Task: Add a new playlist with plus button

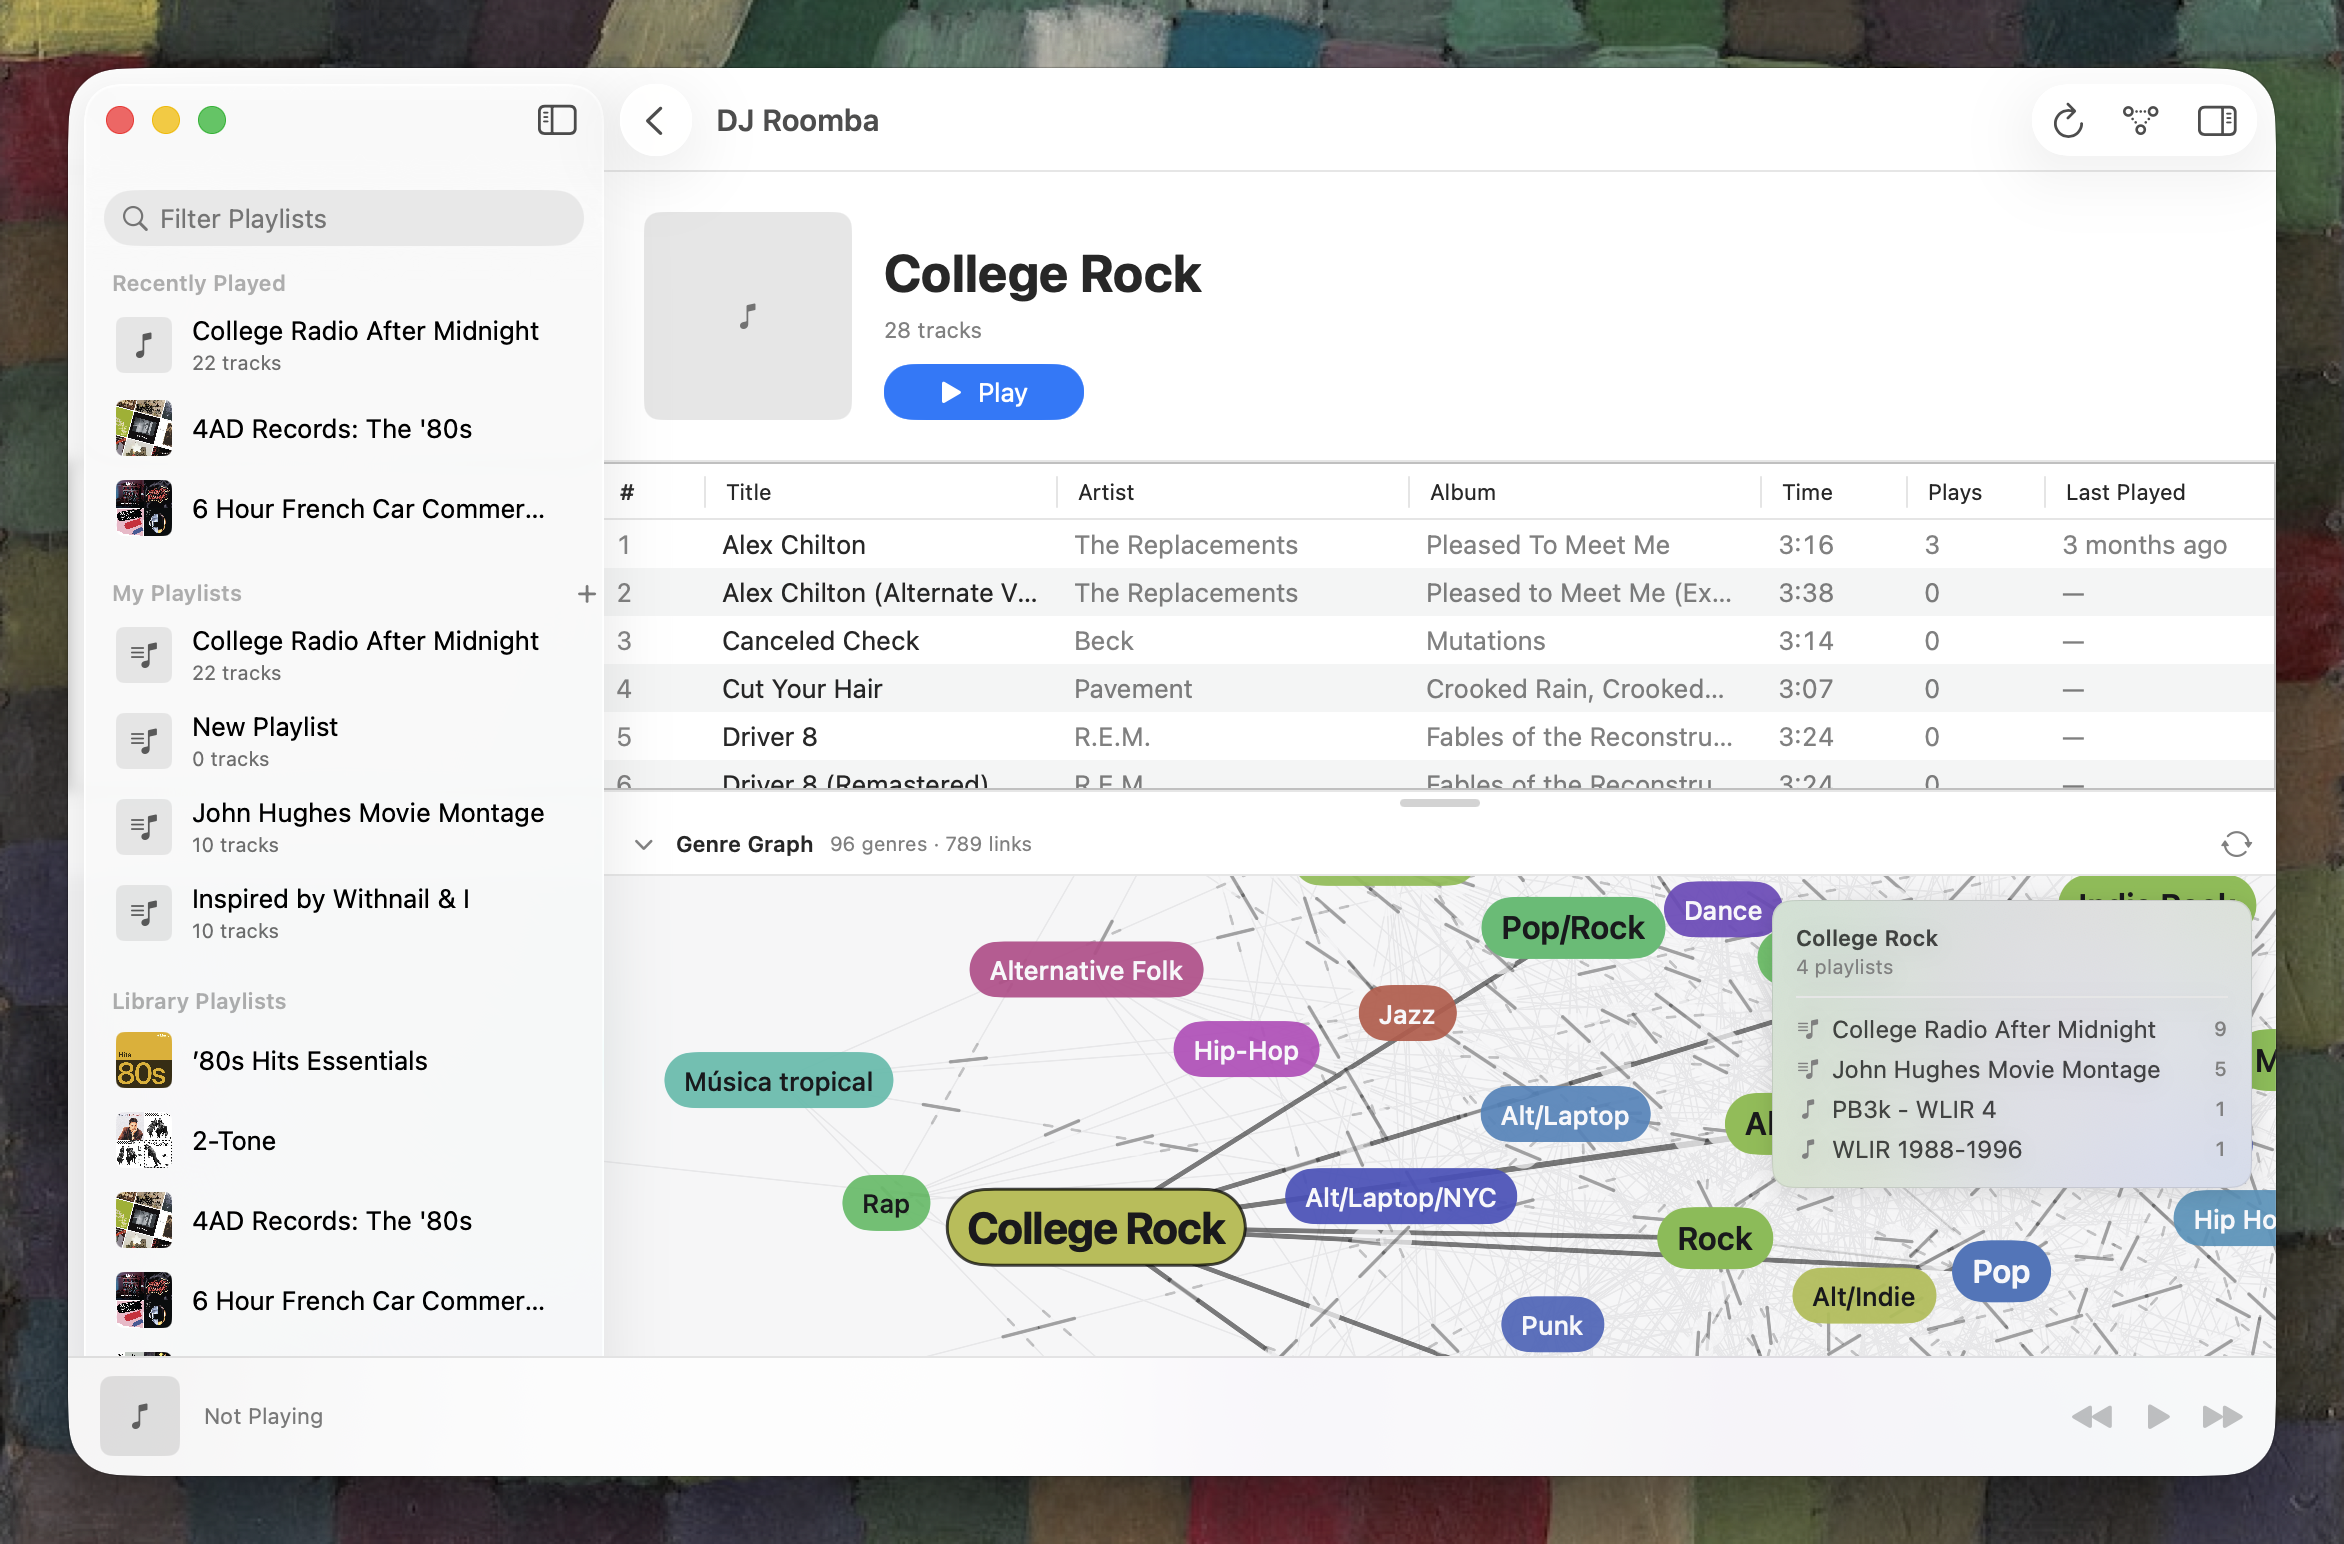Action: pos(587,593)
